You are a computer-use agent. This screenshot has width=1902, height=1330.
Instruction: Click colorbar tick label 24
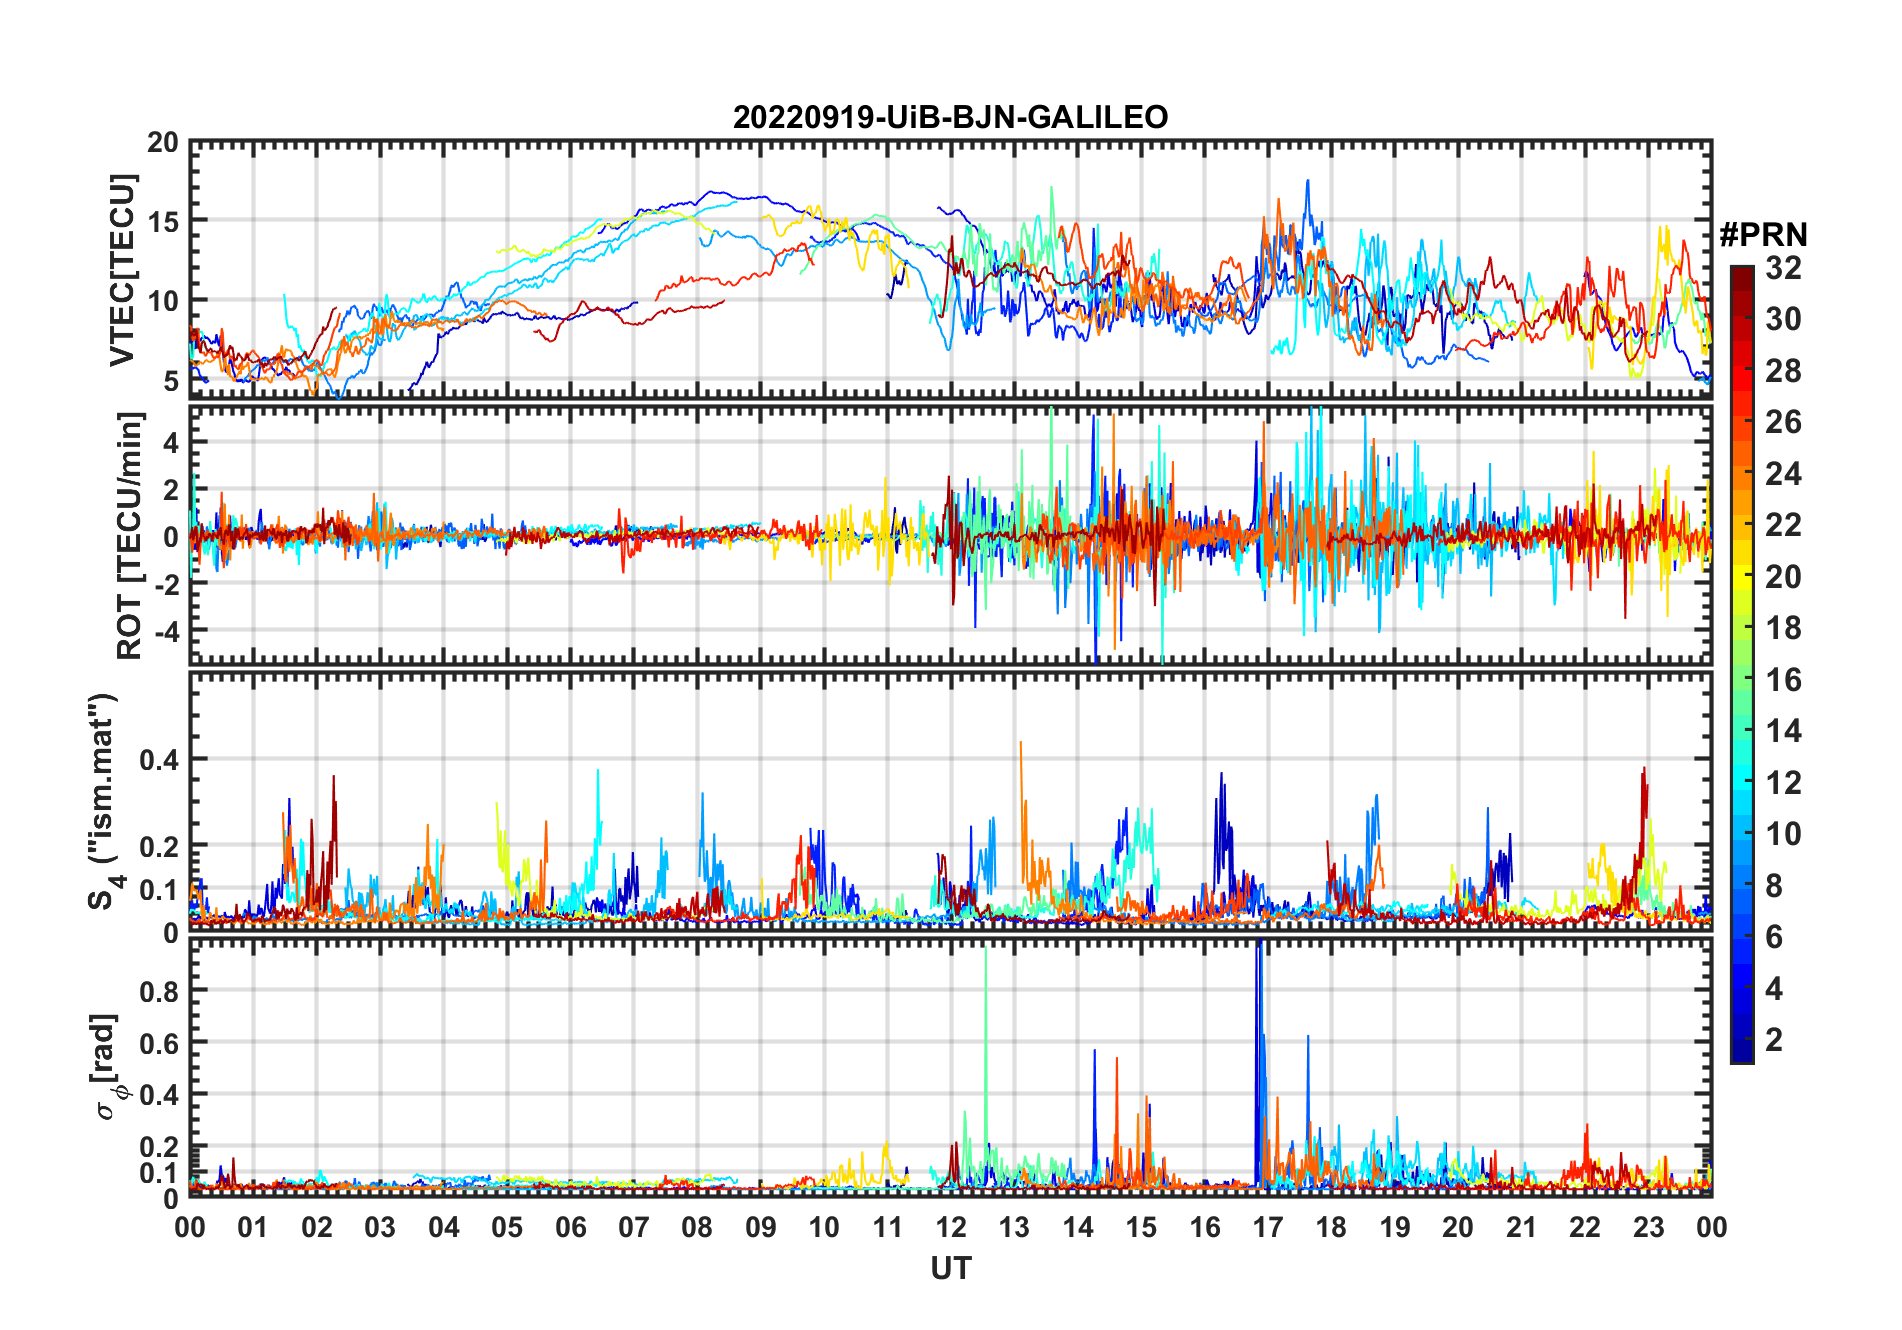click(1783, 473)
